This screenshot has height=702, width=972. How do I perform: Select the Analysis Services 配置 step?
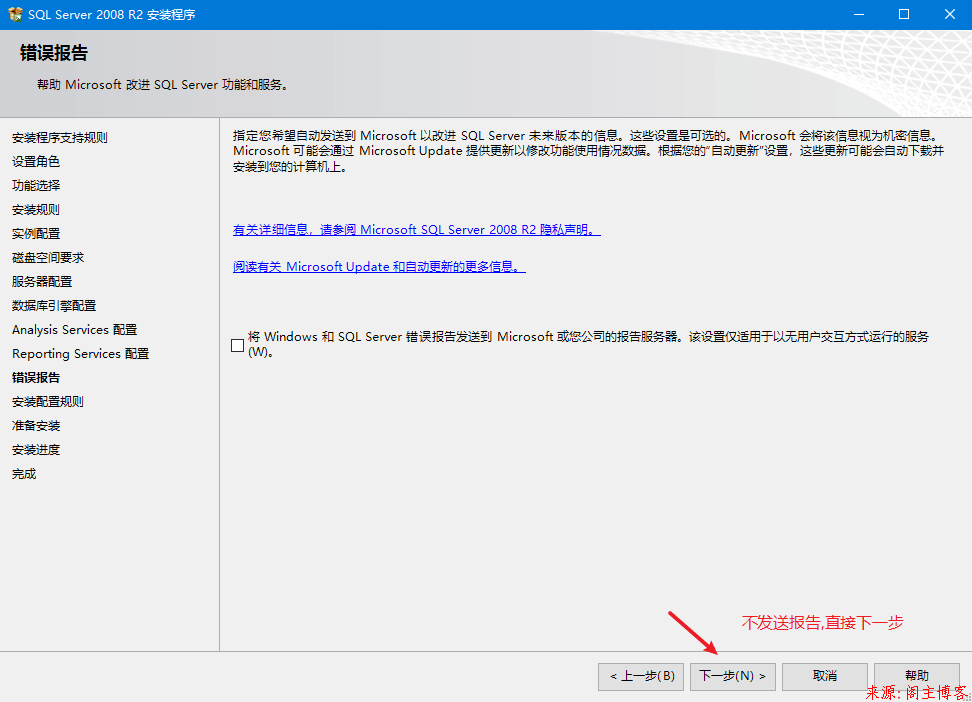click(x=74, y=330)
